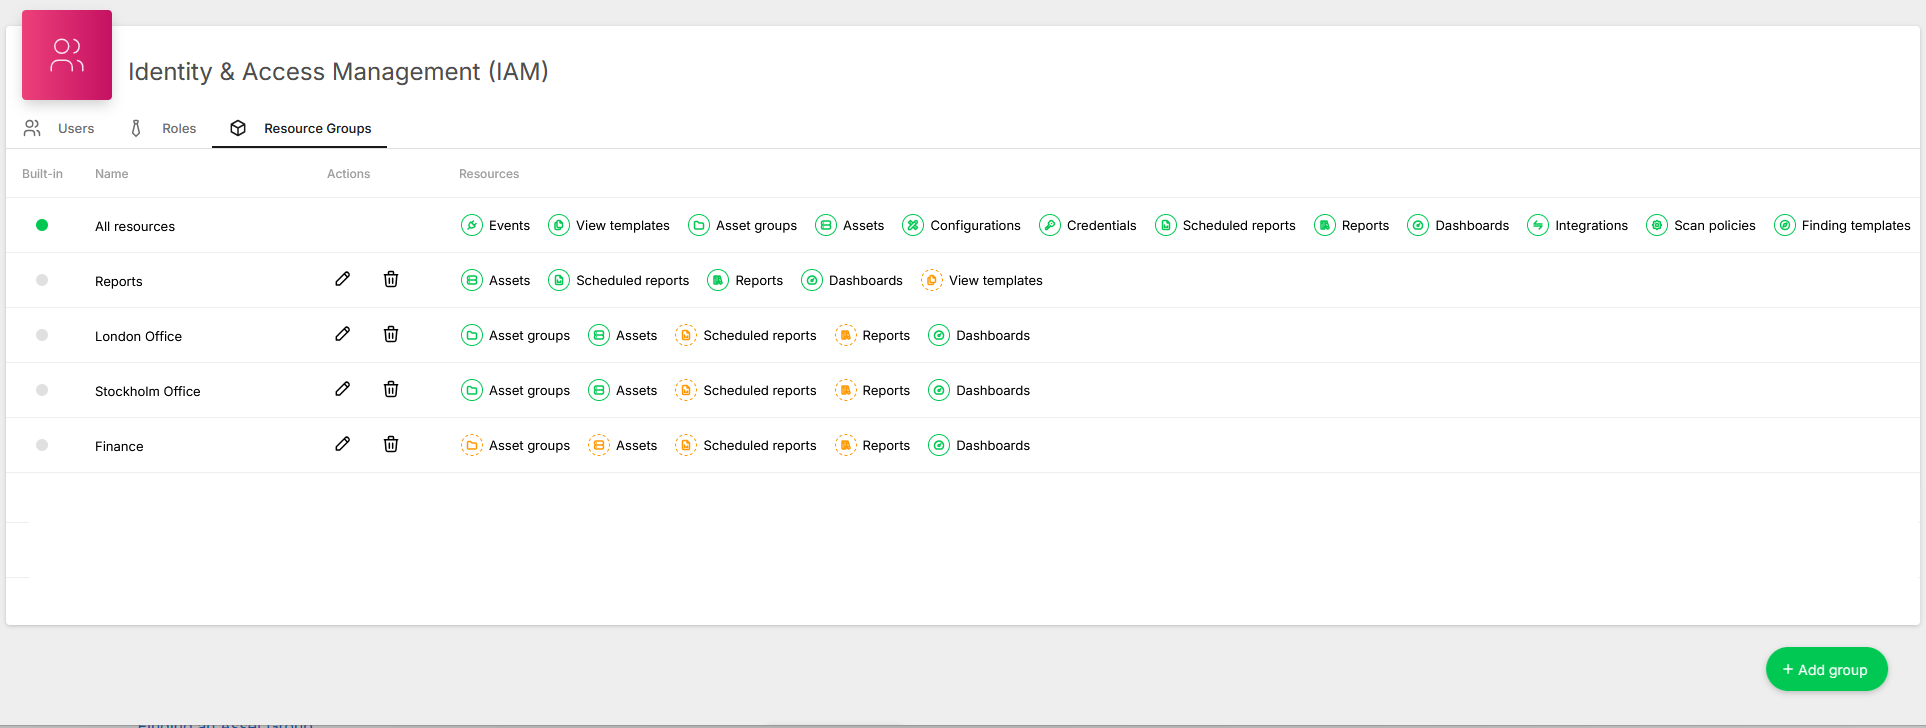Viewport: 1926px width, 728px height.
Task: Select the Finance group name
Action: pyautogui.click(x=119, y=447)
